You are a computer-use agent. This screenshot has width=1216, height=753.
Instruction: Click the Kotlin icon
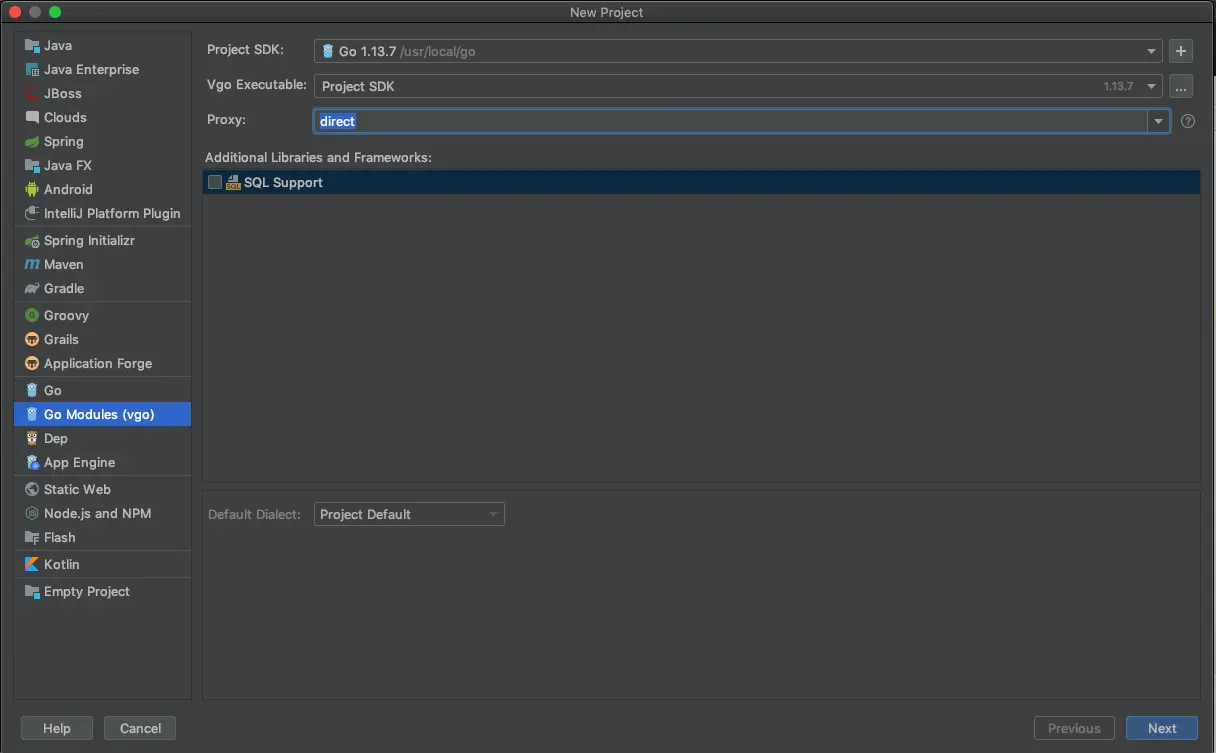(x=32, y=564)
